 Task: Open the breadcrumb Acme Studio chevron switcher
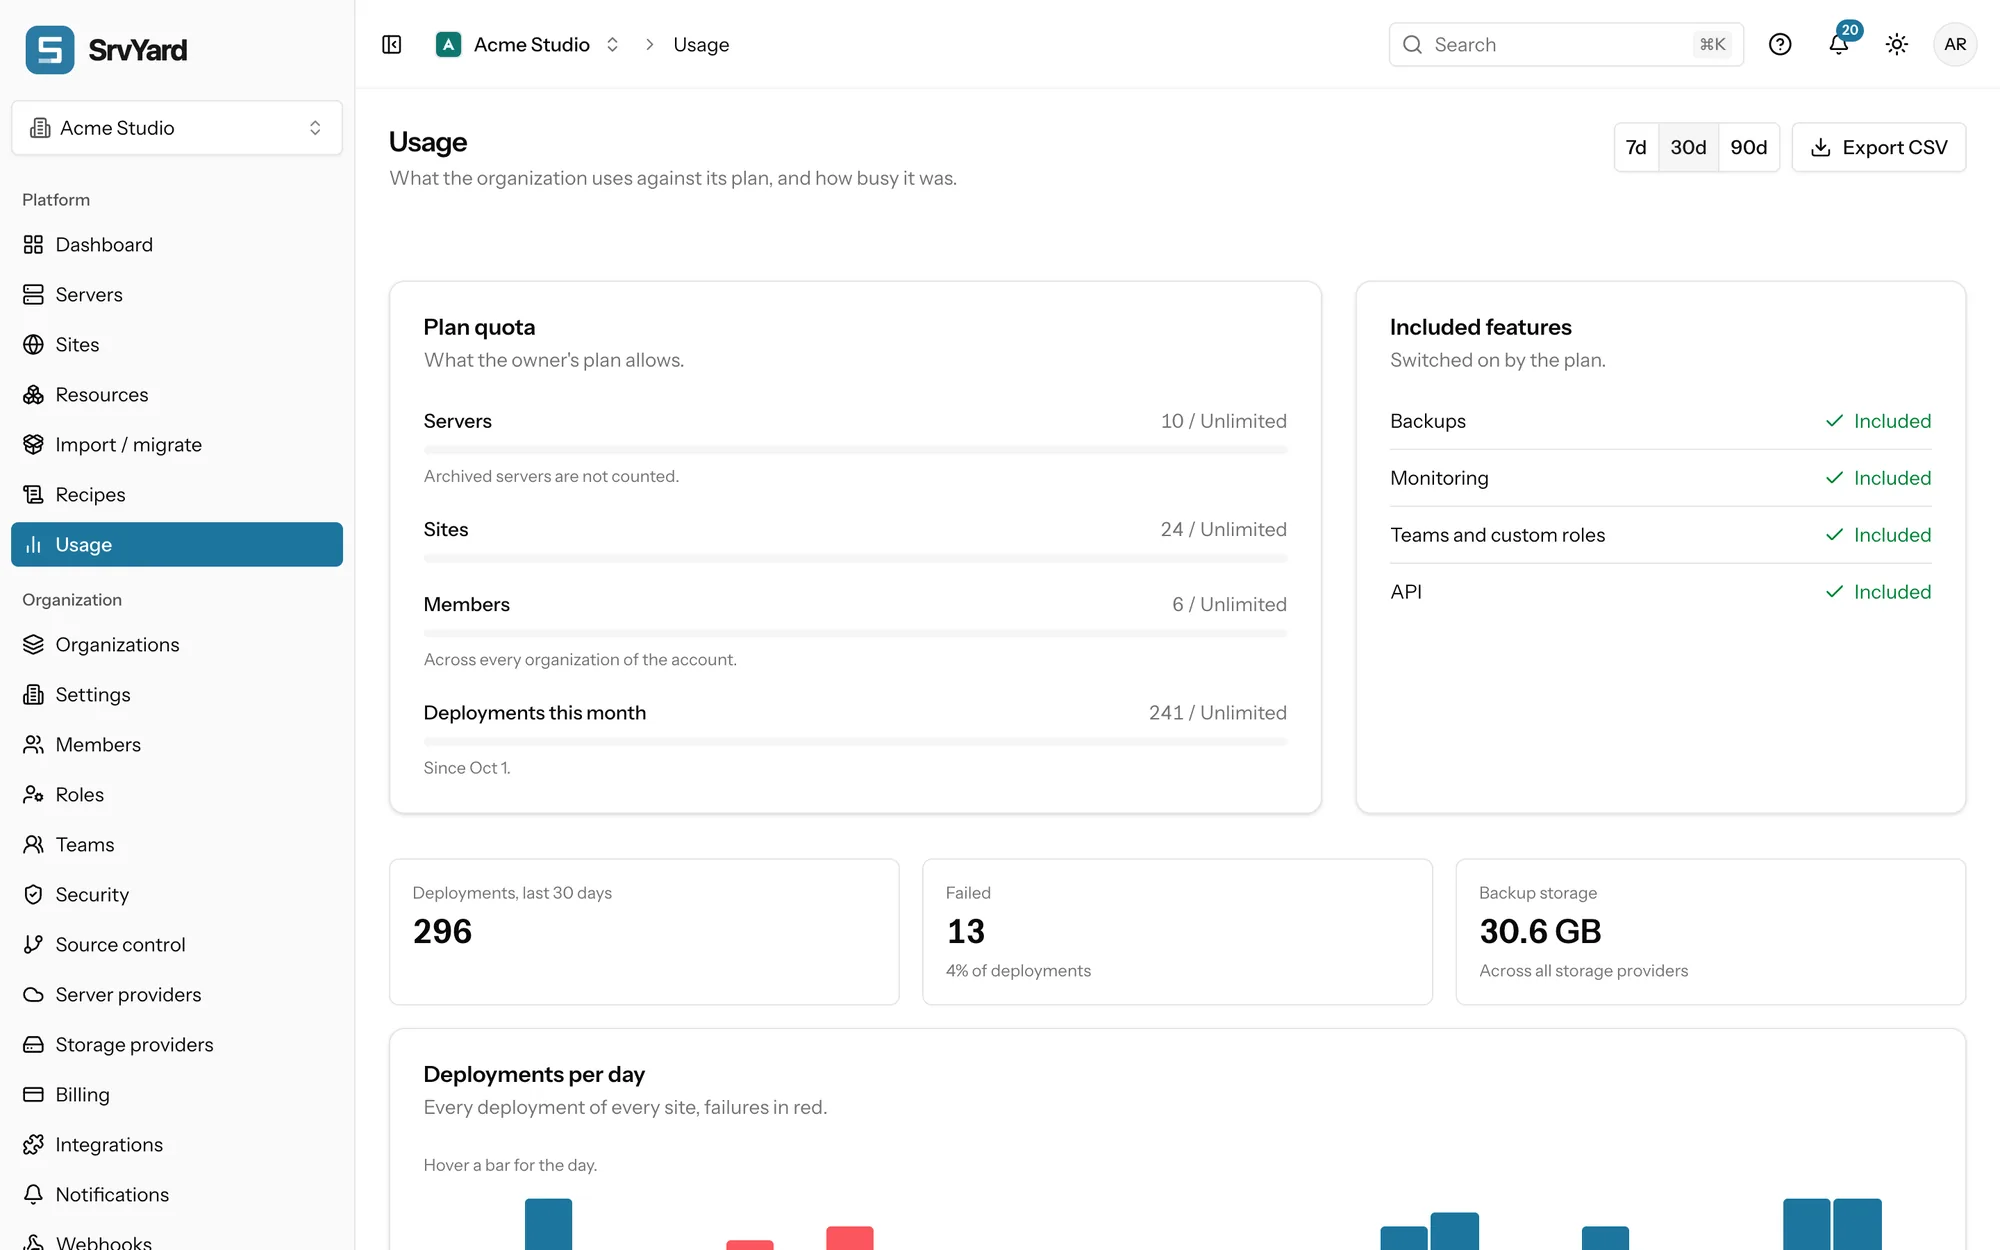(613, 45)
